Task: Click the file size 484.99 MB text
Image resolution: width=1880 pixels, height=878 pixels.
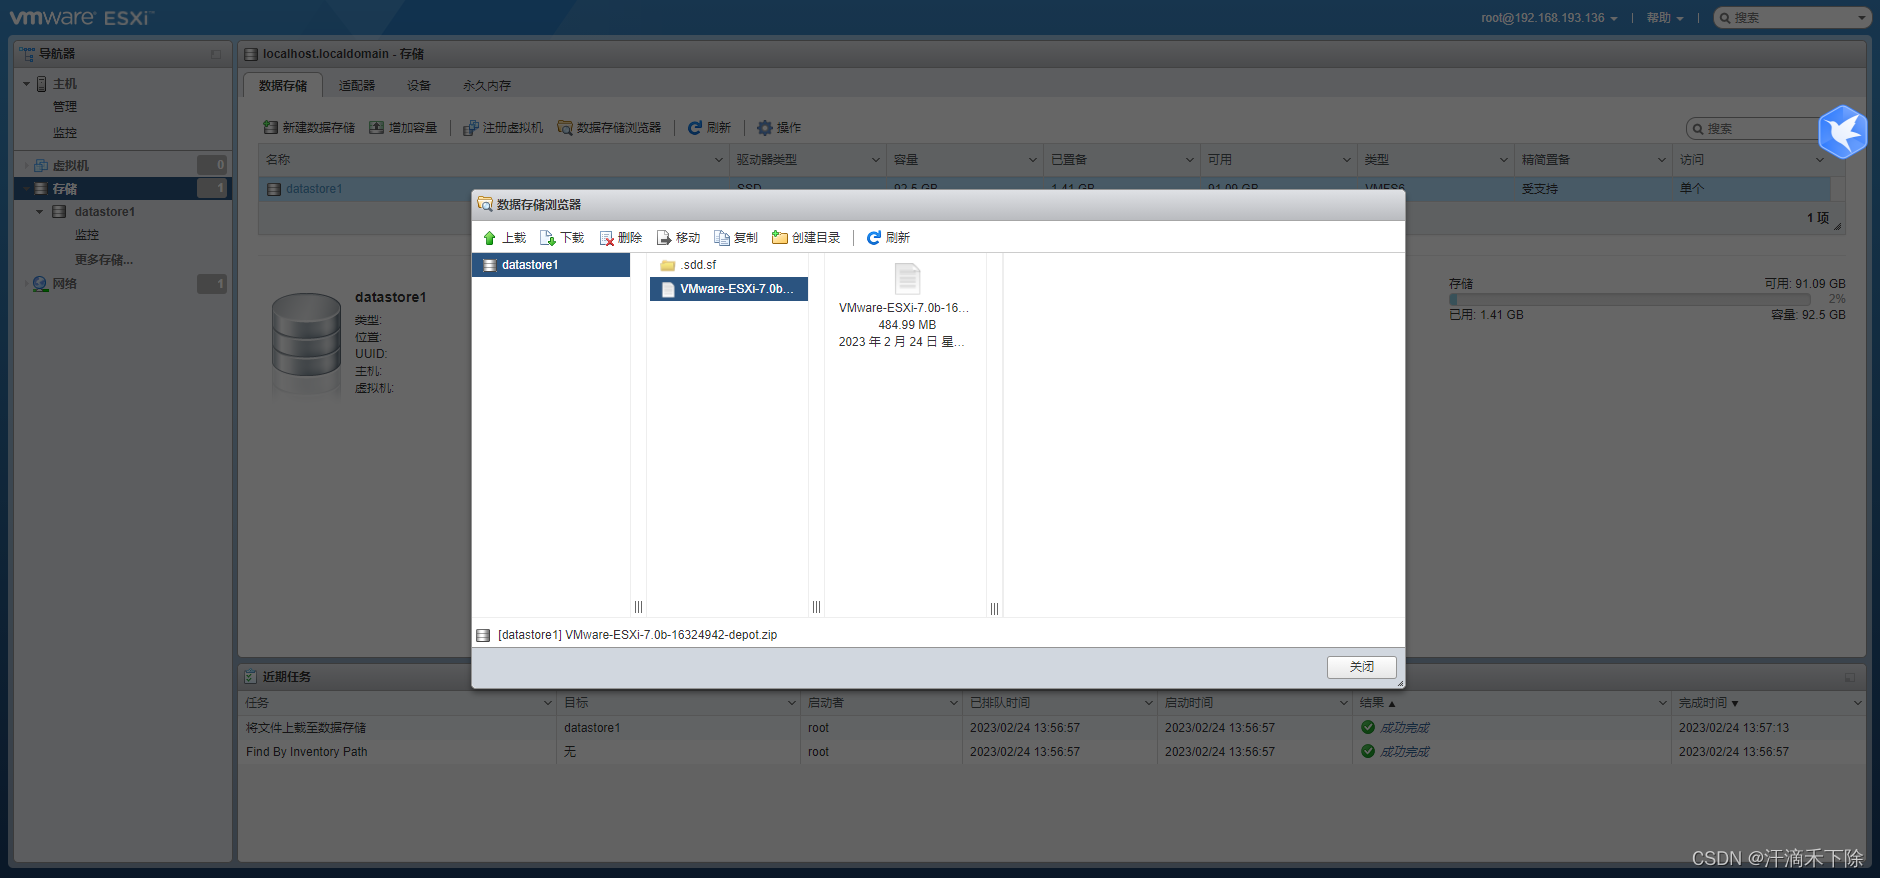Action: (907, 325)
